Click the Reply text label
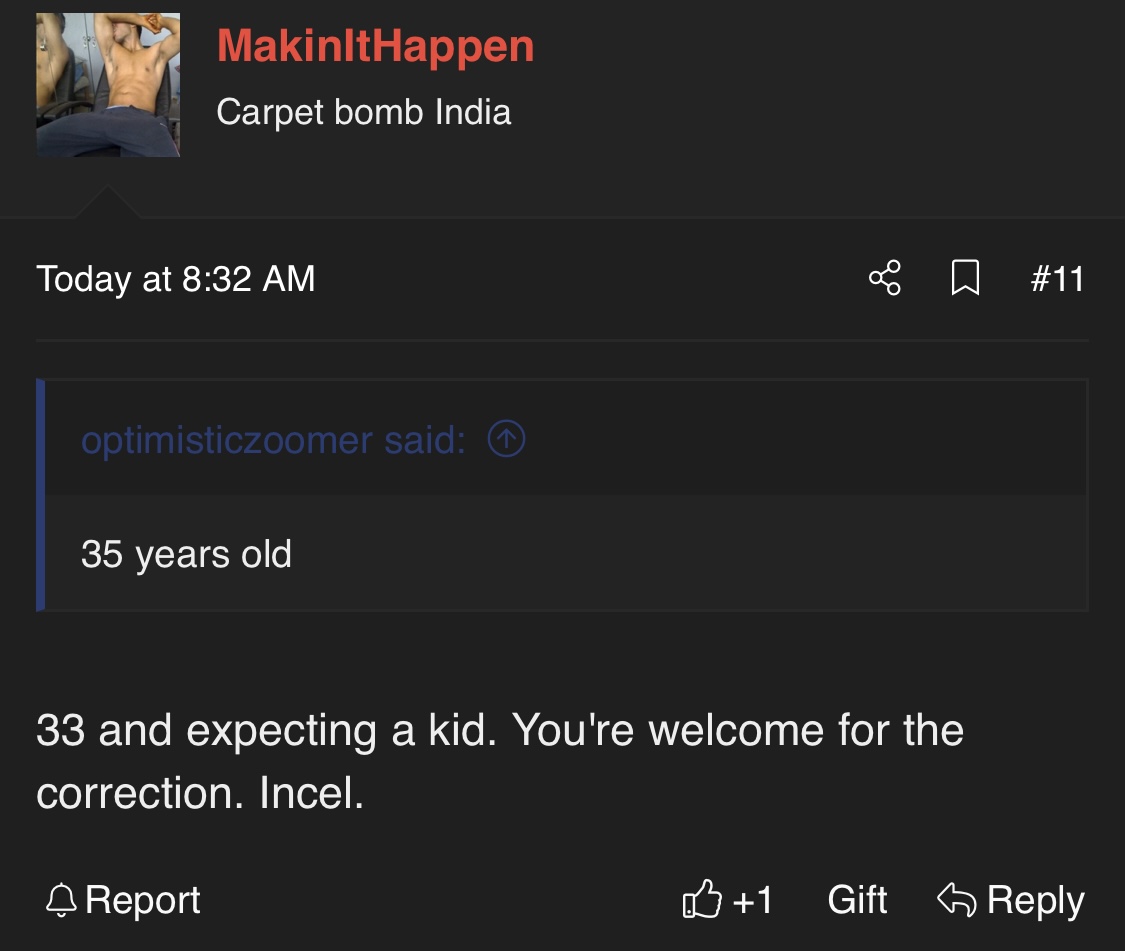Image resolution: width=1125 pixels, height=951 pixels. tap(1035, 900)
